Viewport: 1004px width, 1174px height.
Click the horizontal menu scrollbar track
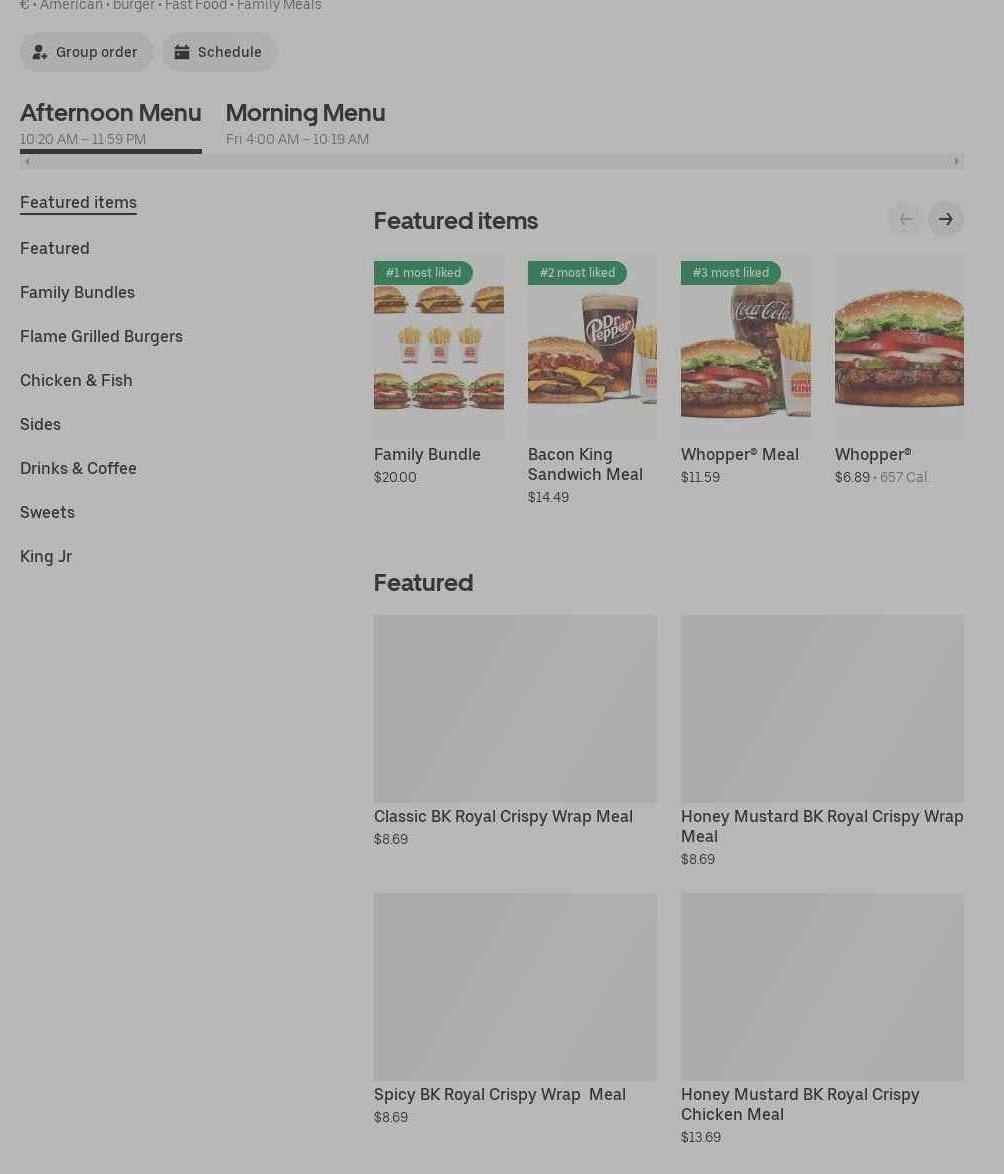[492, 161]
